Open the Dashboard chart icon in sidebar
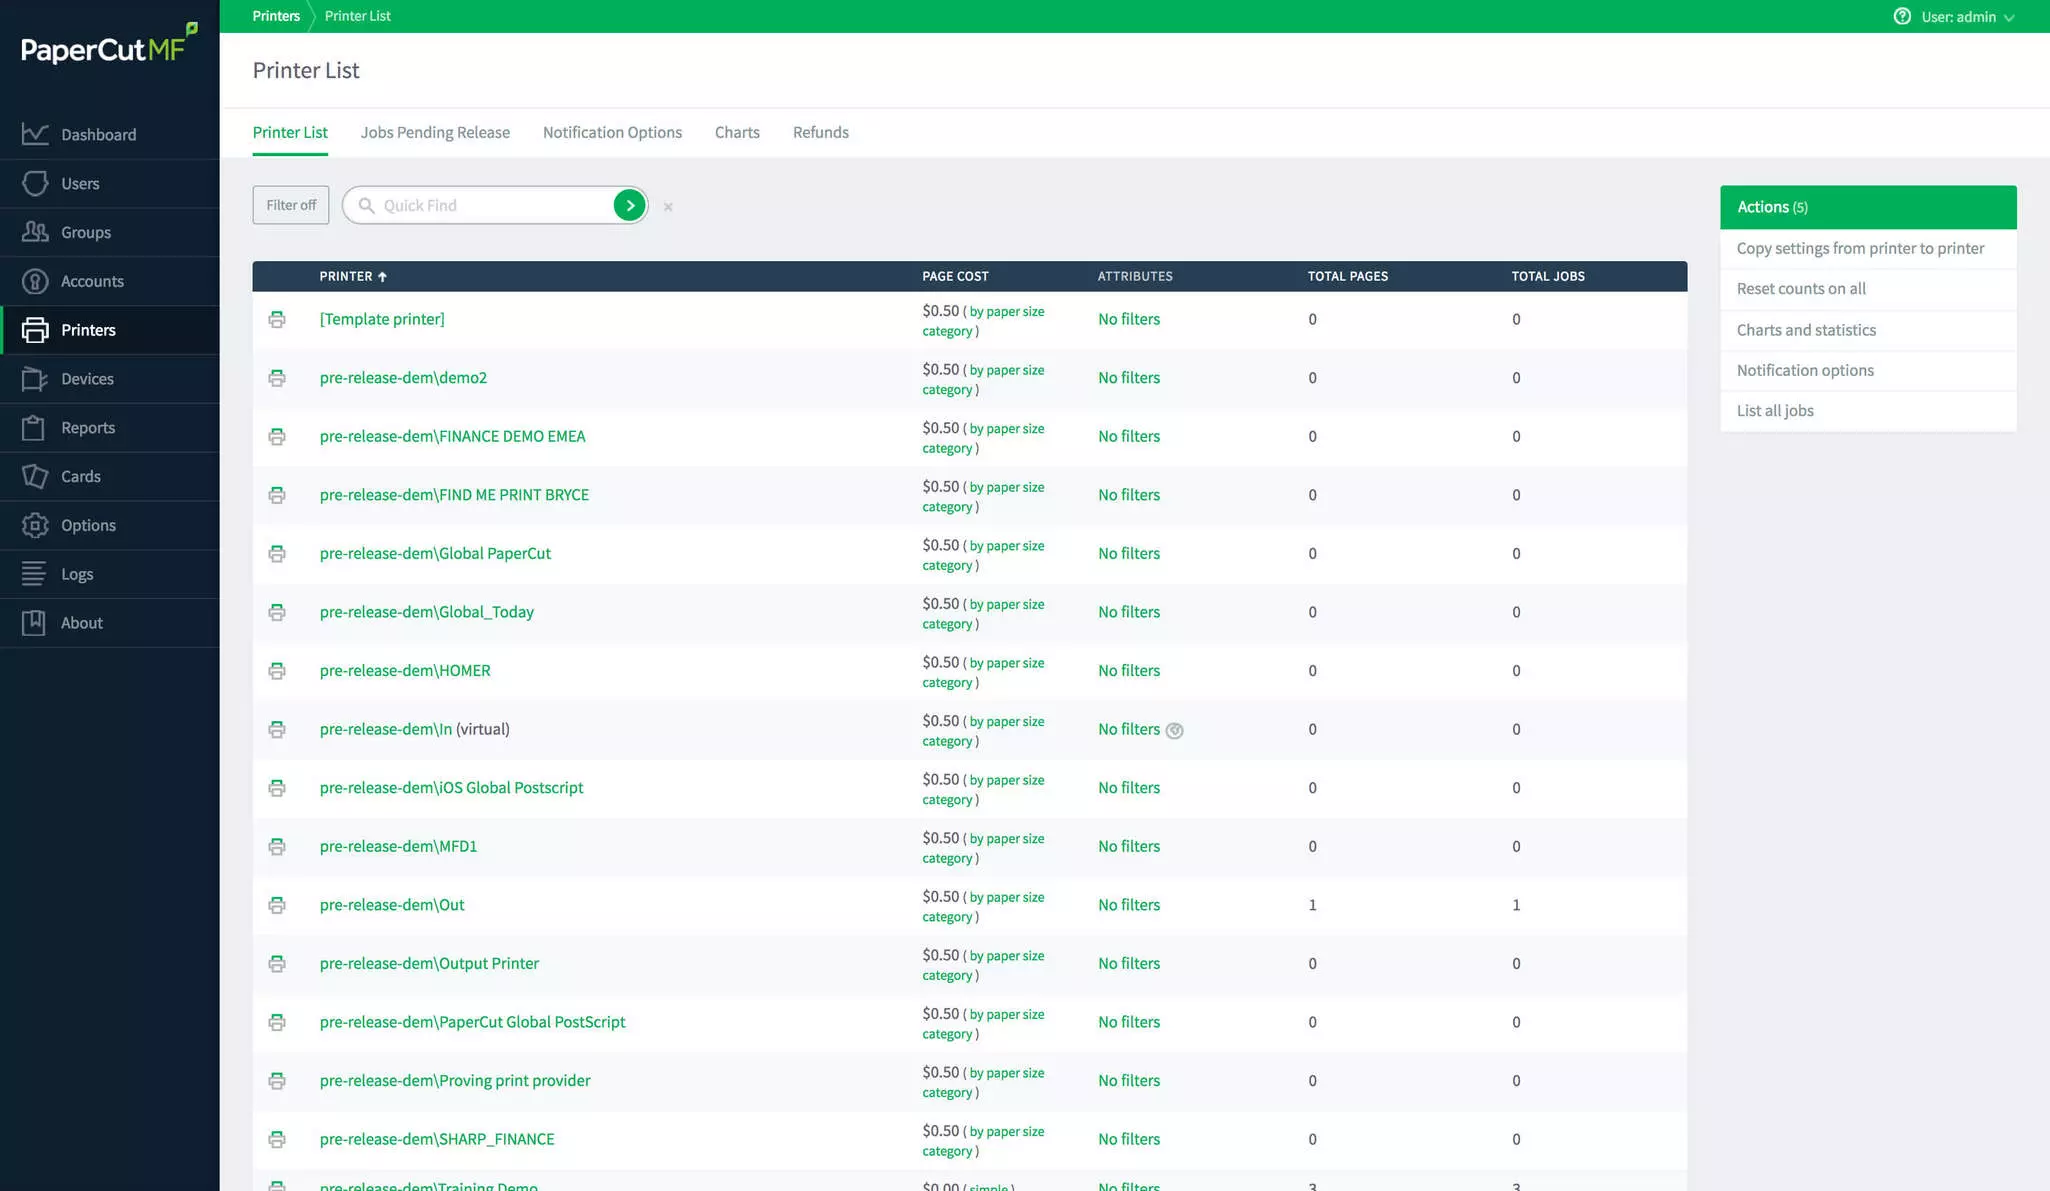Image resolution: width=2050 pixels, height=1191 pixels. point(35,134)
